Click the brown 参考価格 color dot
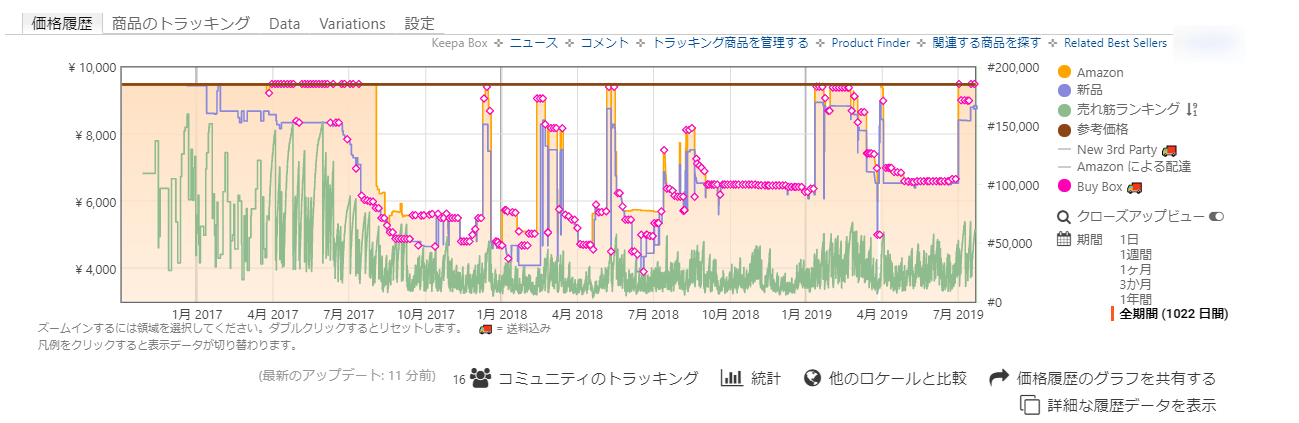Viewport: 1299px width, 423px height. point(1064,129)
